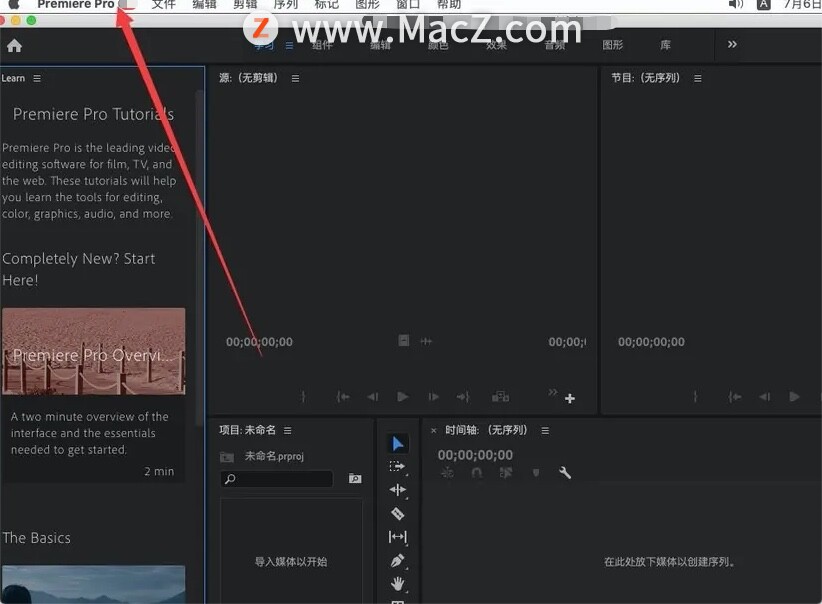Open the Premiere Pro application menu
Viewport: 822px width, 604px height.
(75, 5)
